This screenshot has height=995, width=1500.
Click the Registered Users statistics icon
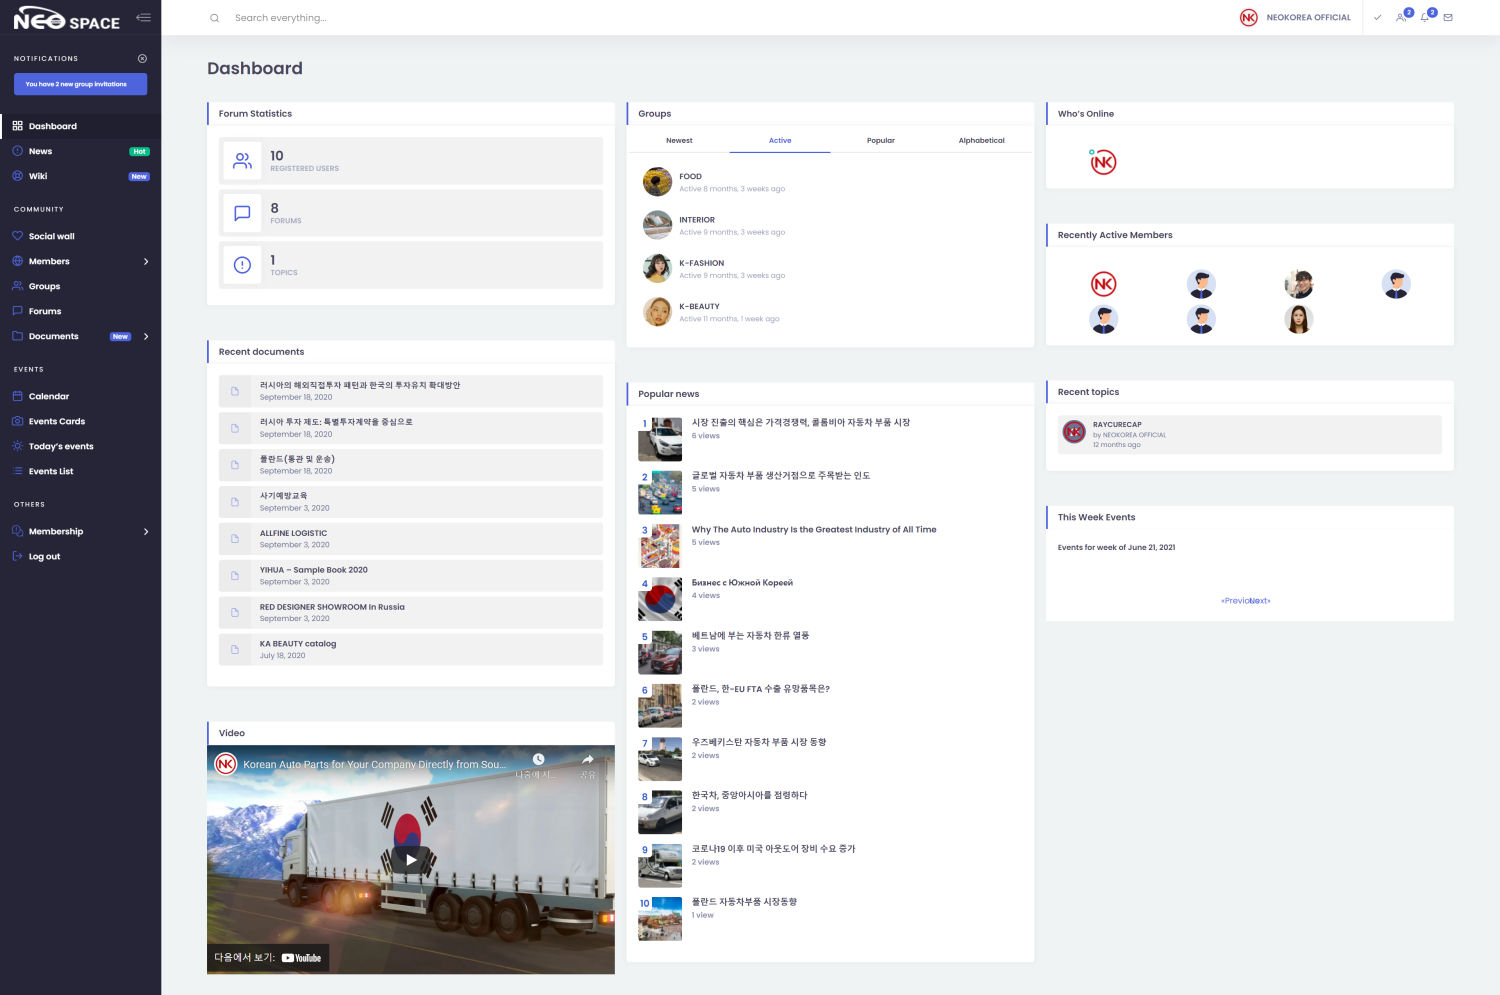pos(242,161)
